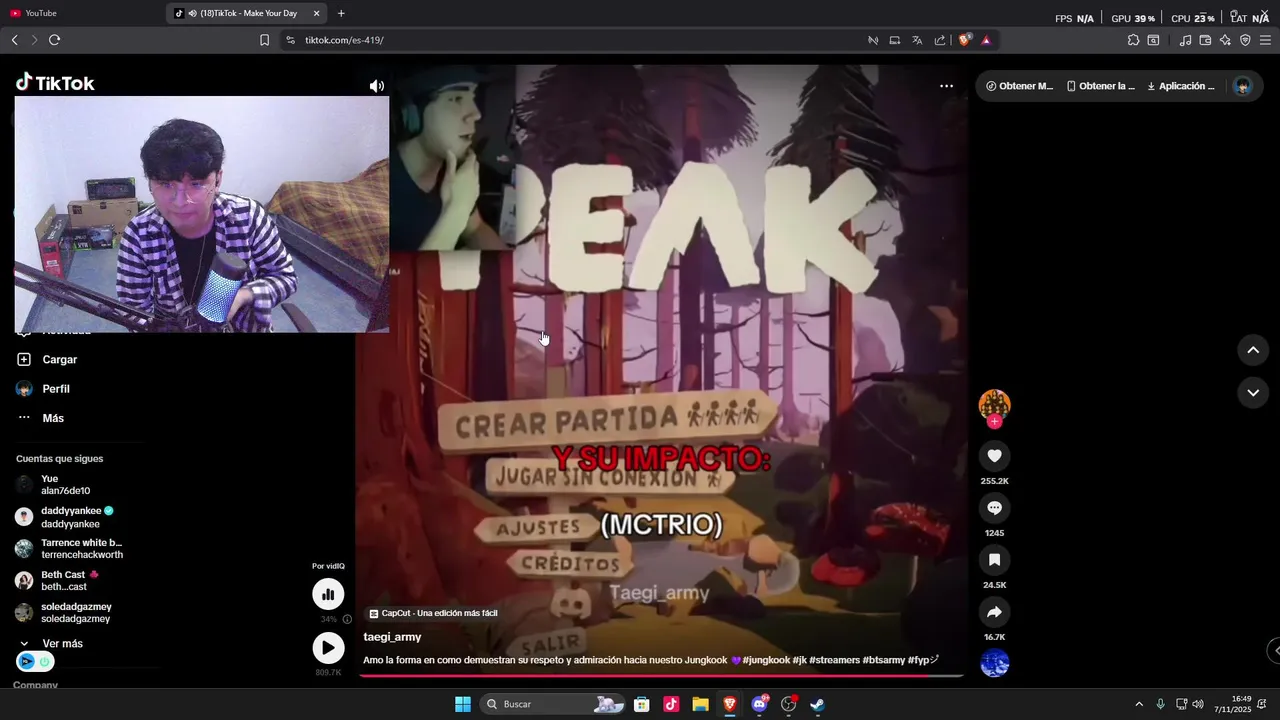Open video comments bubble
Image resolution: width=1280 pixels, height=720 pixels.
point(994,508)
